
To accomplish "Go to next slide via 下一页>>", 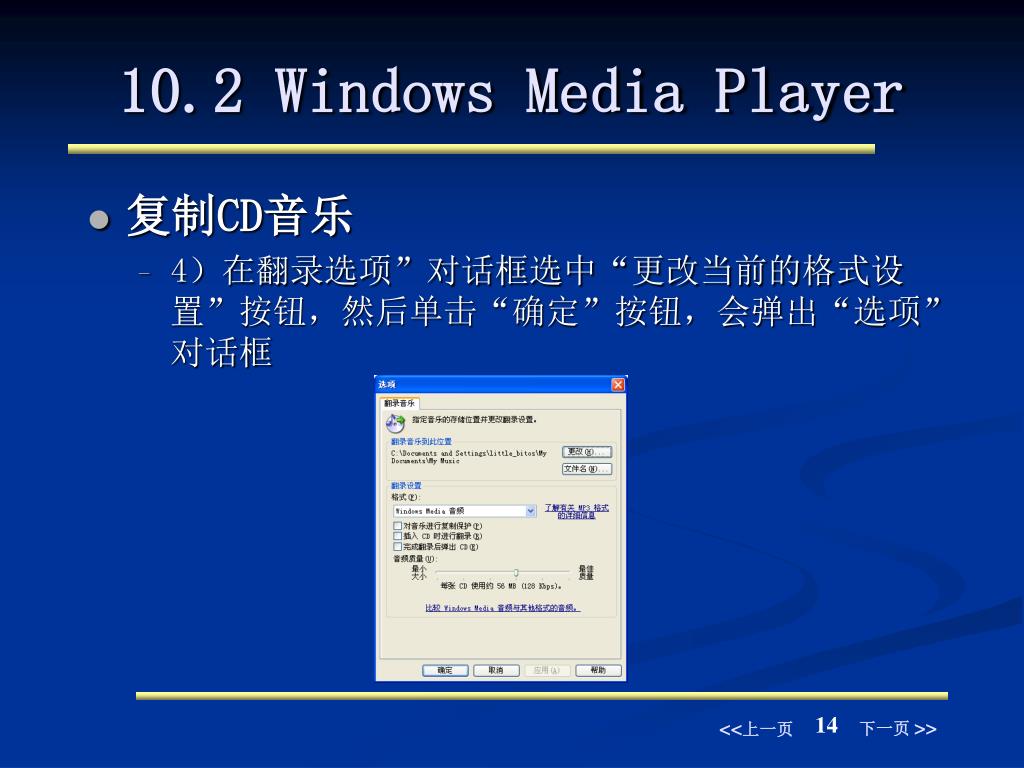I will pos(898,729).
